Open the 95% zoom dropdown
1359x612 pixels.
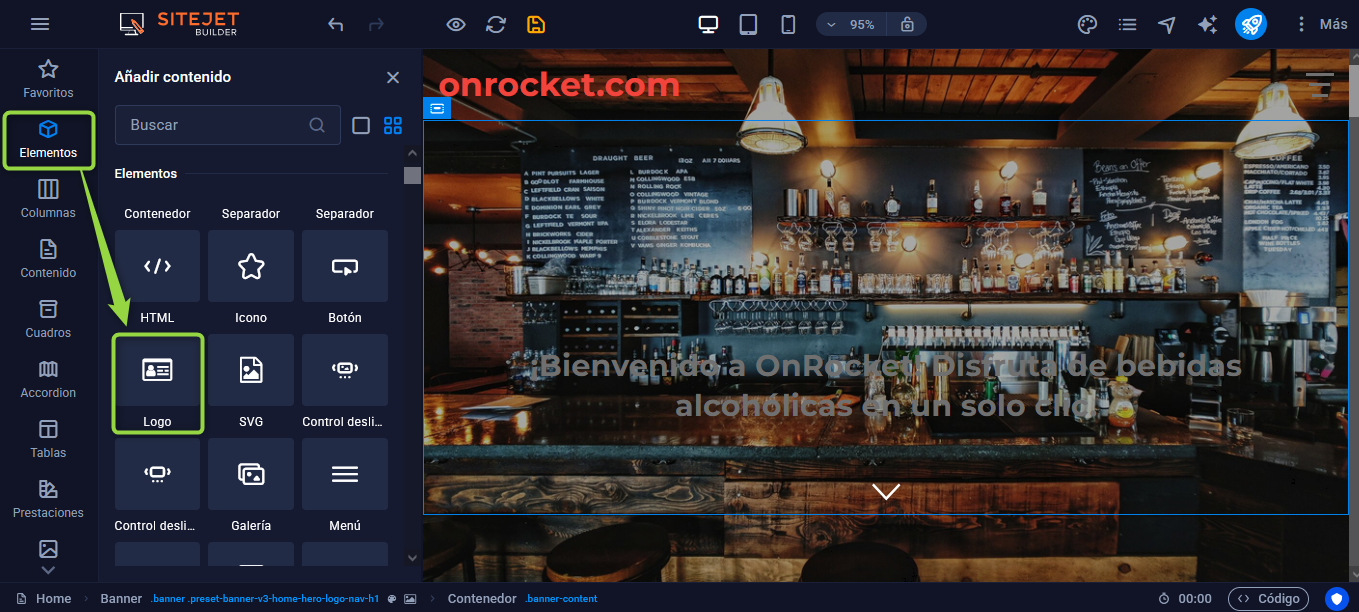[850, 24]
